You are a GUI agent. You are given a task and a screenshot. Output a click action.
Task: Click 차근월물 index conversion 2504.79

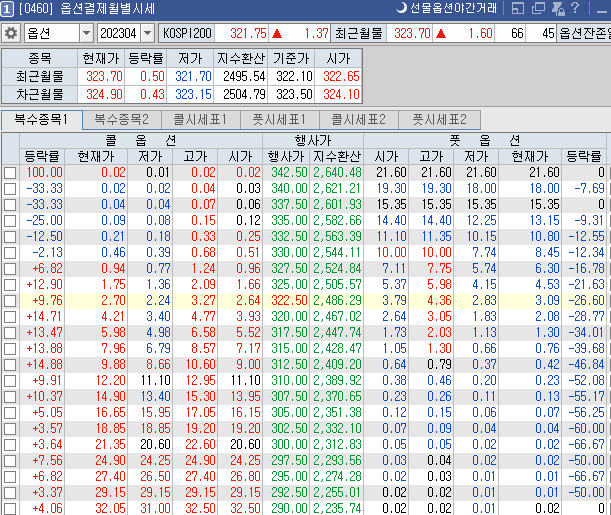click(x=240, y=94)
